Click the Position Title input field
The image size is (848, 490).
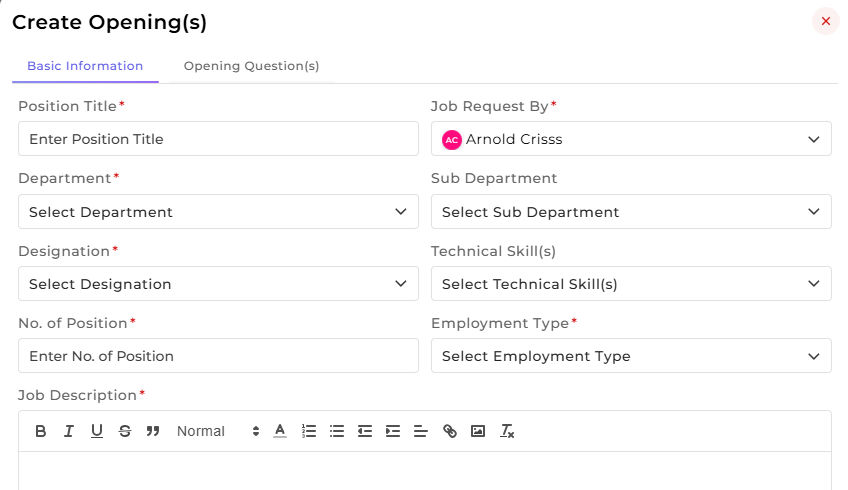(218, 139)
